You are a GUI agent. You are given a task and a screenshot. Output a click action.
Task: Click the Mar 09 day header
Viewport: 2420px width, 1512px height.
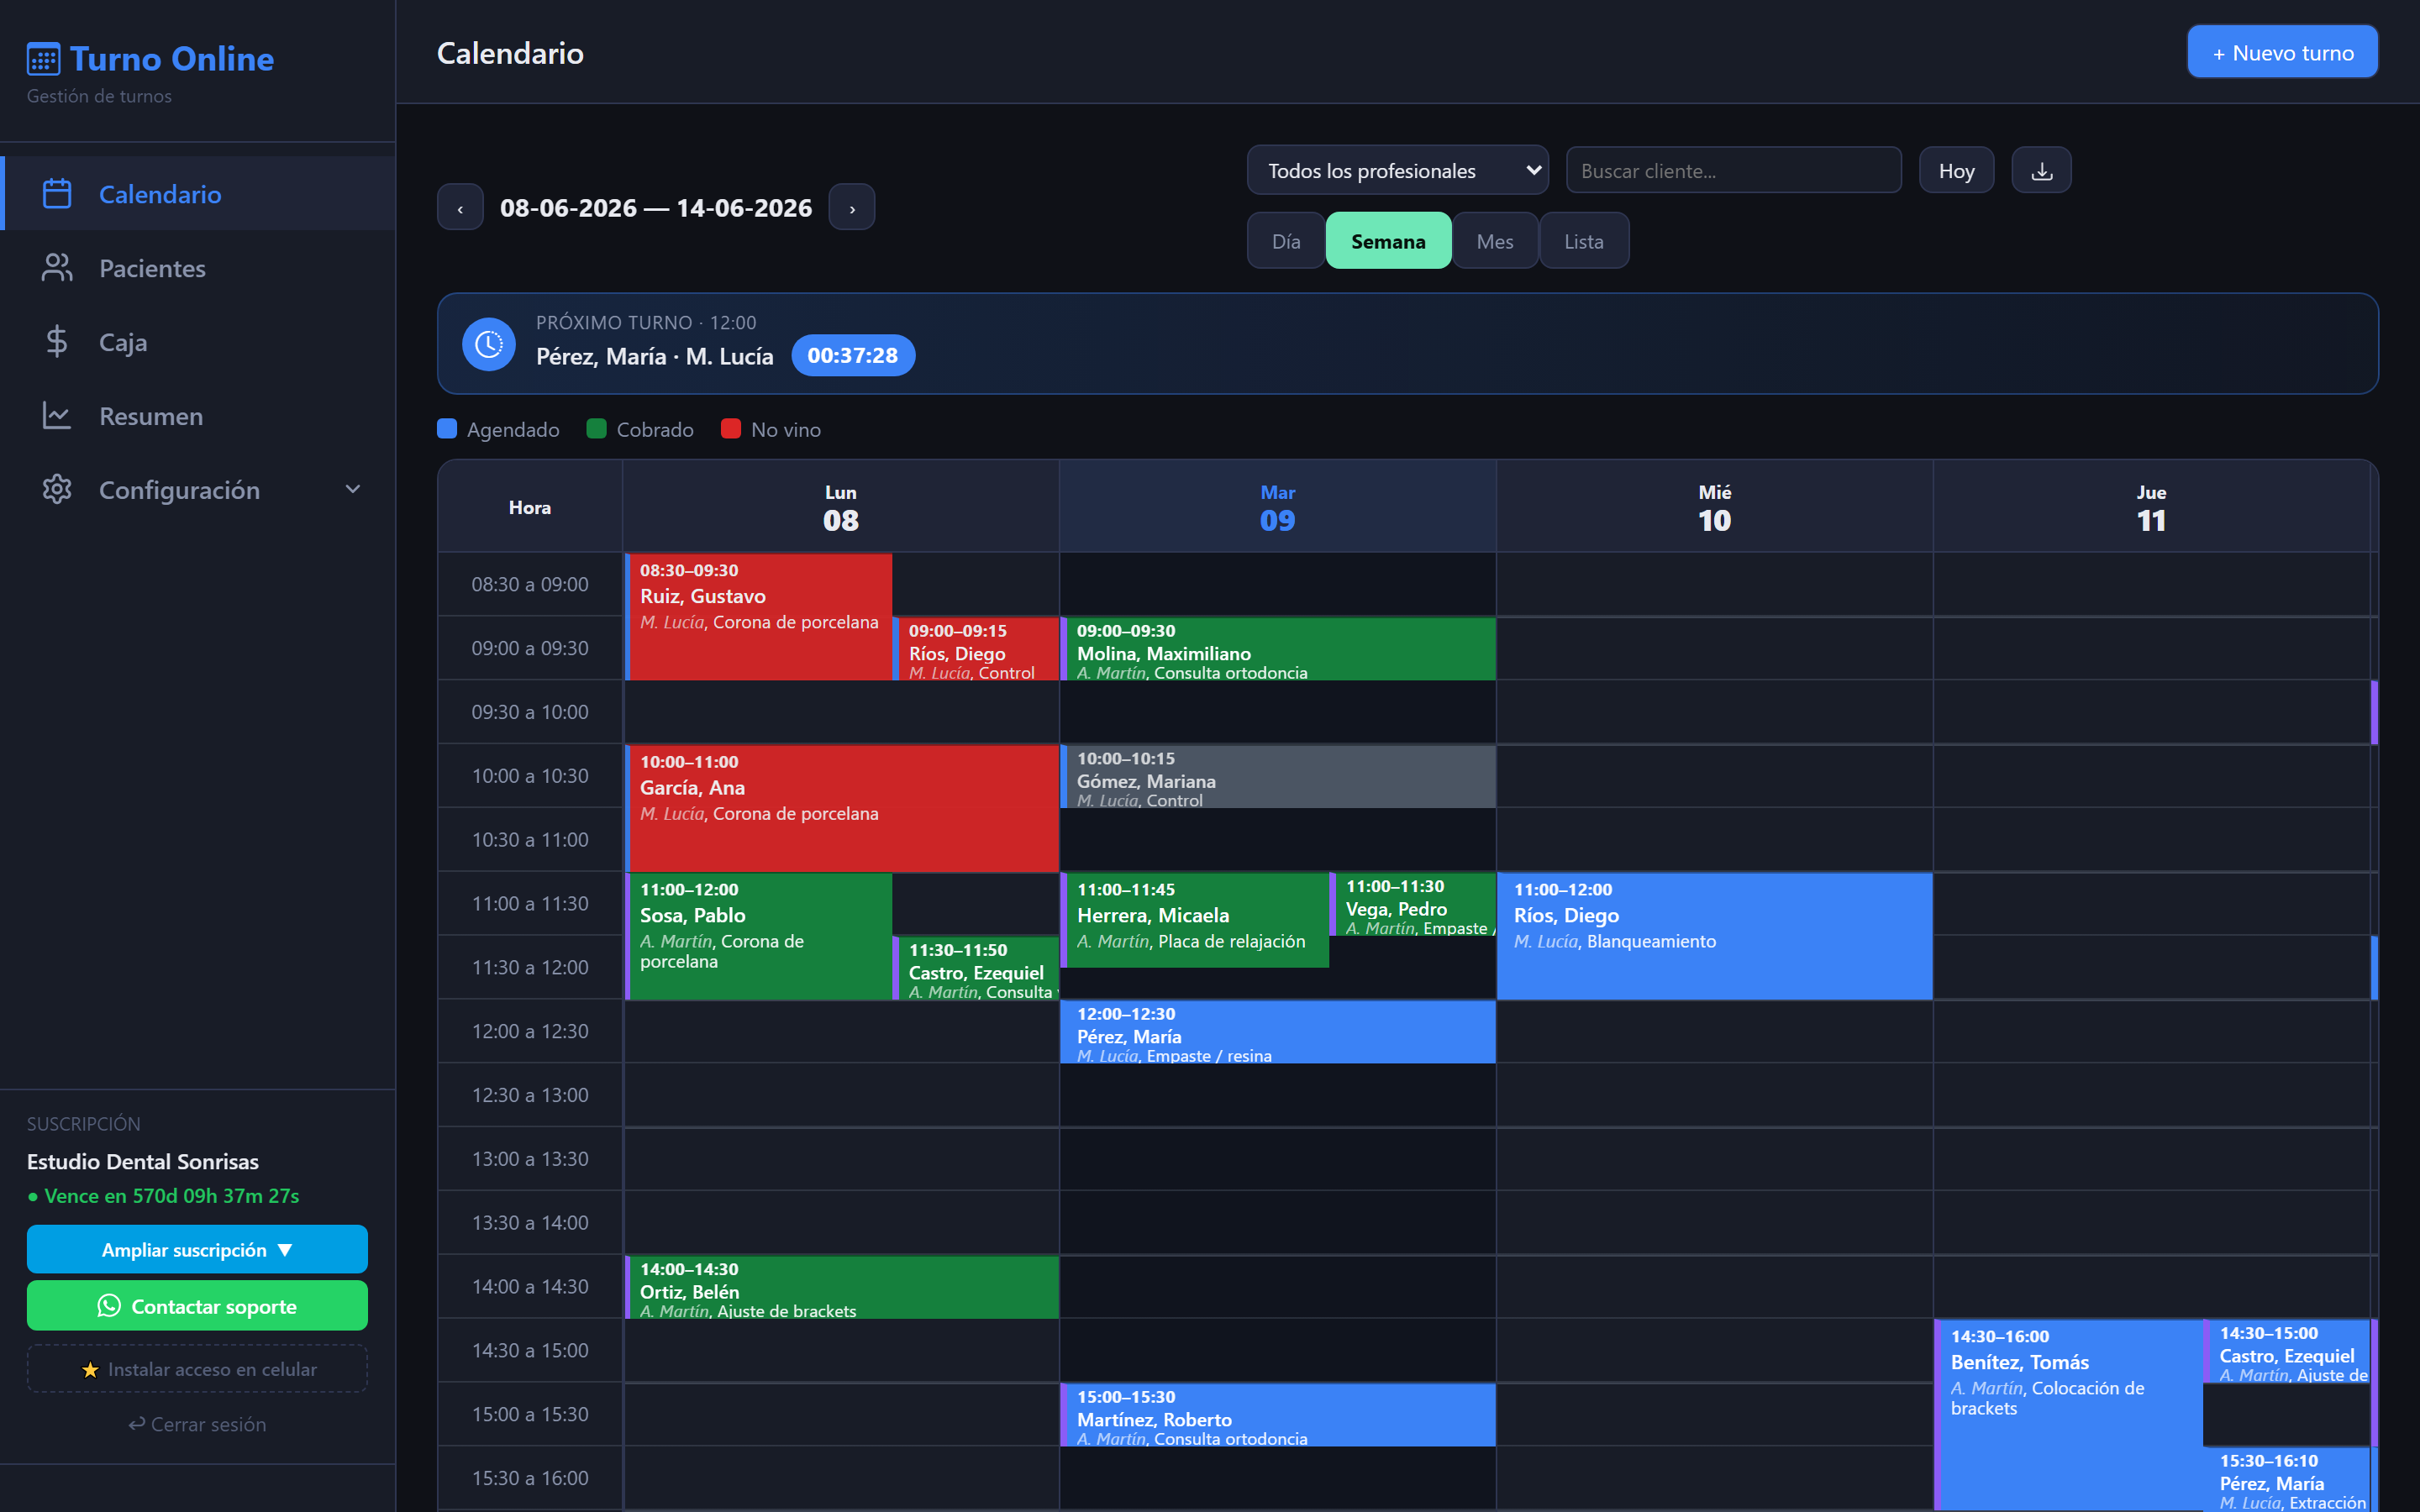[1277, 507]
